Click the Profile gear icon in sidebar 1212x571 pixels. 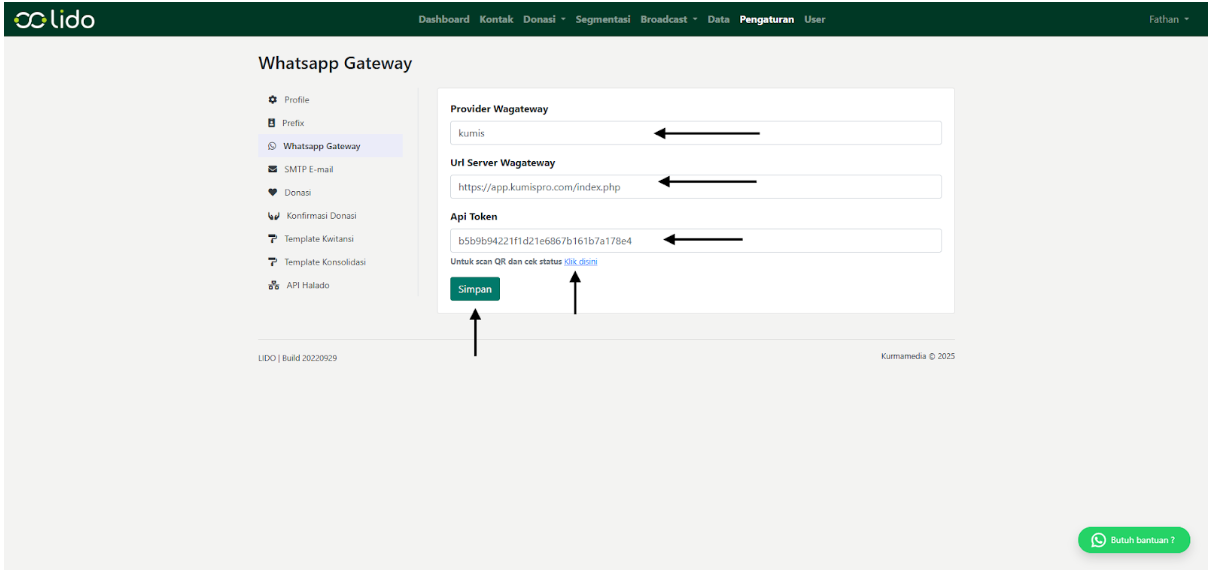(272, 100)
